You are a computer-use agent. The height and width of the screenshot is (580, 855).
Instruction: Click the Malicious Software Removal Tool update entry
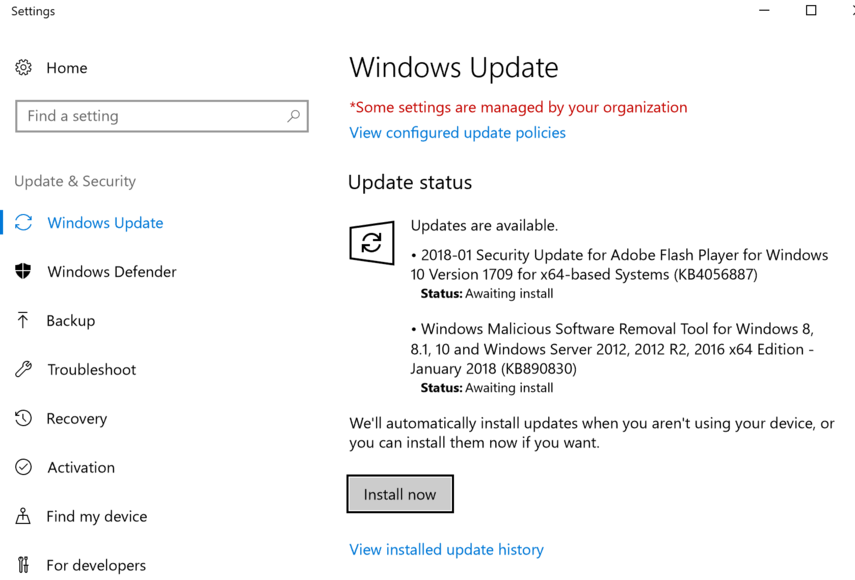click(x=611, y=349)
